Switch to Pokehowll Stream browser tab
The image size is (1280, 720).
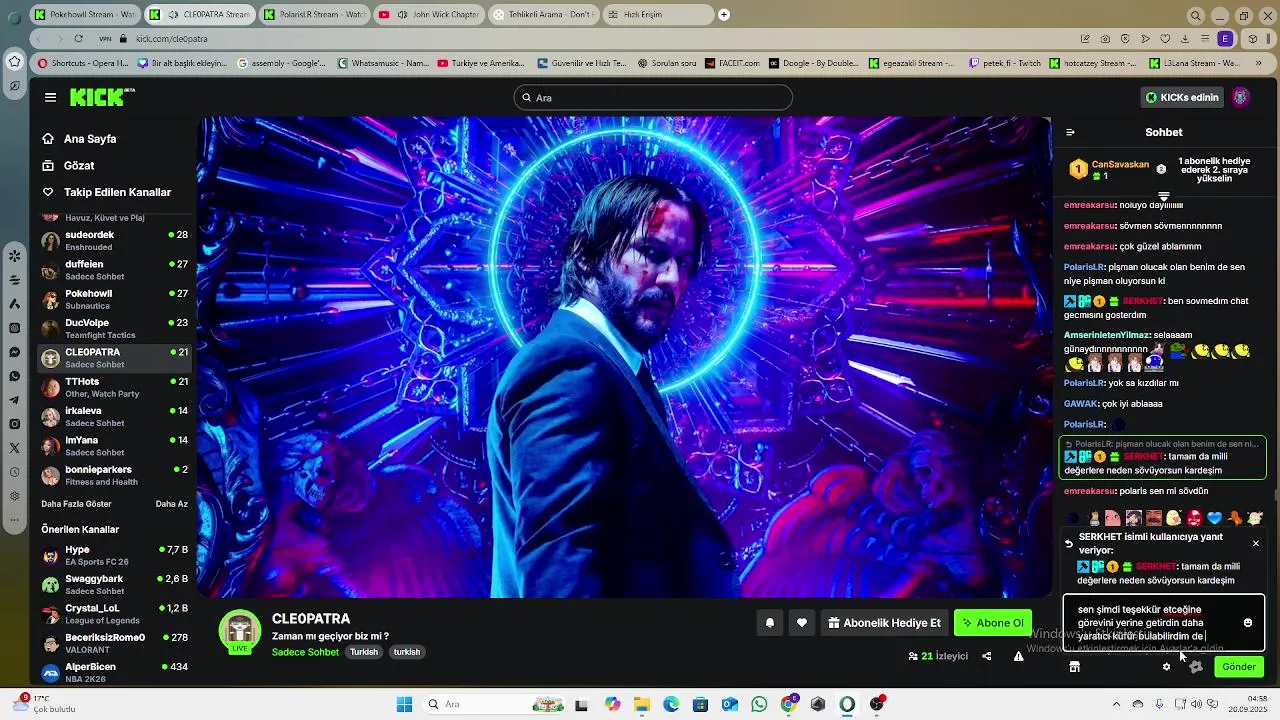84,15
